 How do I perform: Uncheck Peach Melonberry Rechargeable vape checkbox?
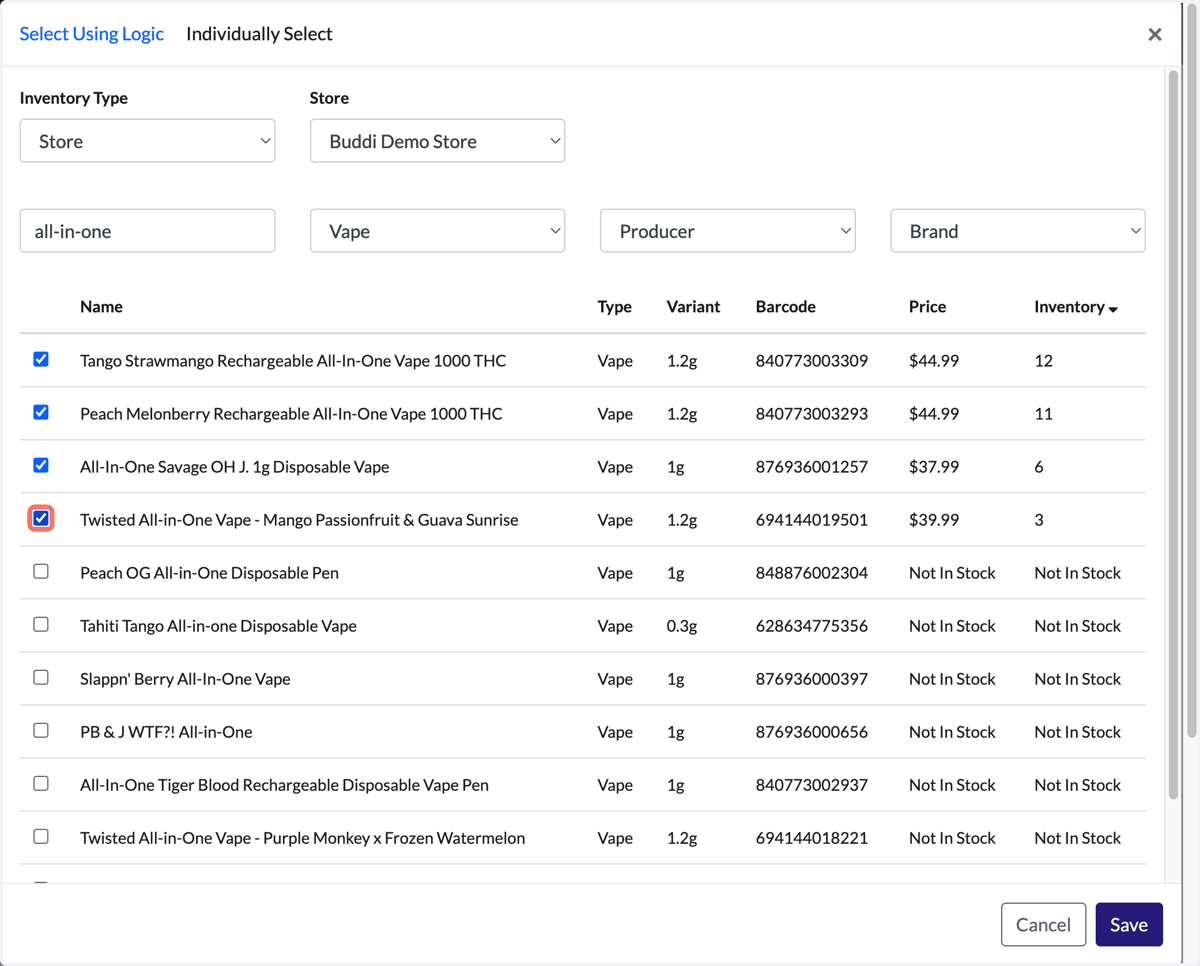pos(41,412)
